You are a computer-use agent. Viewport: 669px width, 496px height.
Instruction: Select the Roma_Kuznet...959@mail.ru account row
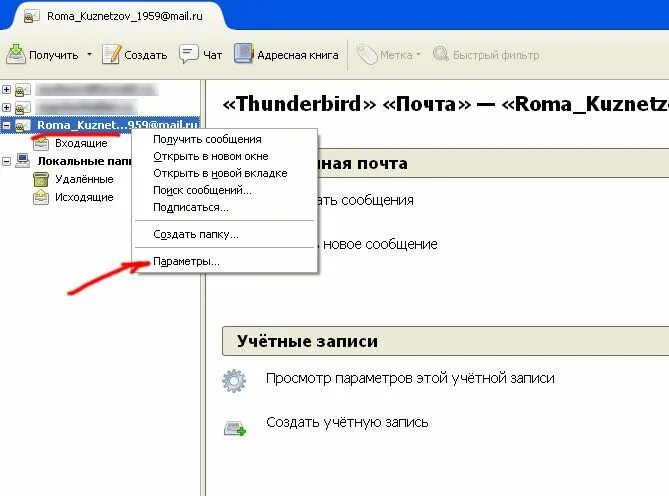click(x=100, y=125)
